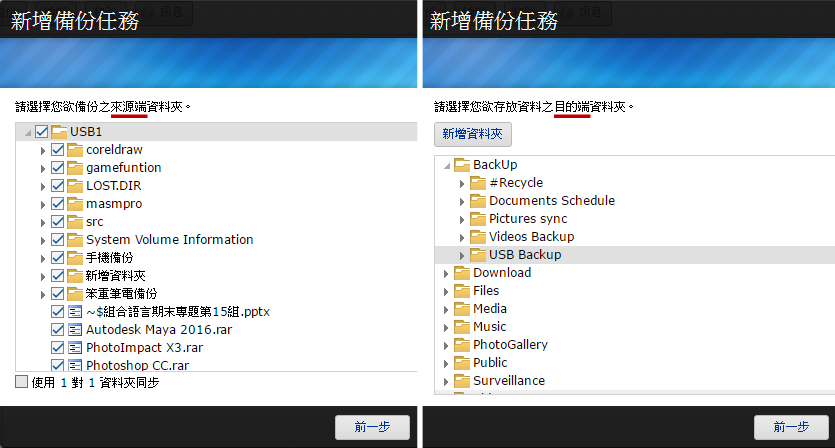This screenshot has width=835, height=448.
Task: Click the masmpro folder icon
Action: pyautogui.click(x=75, y=203)
